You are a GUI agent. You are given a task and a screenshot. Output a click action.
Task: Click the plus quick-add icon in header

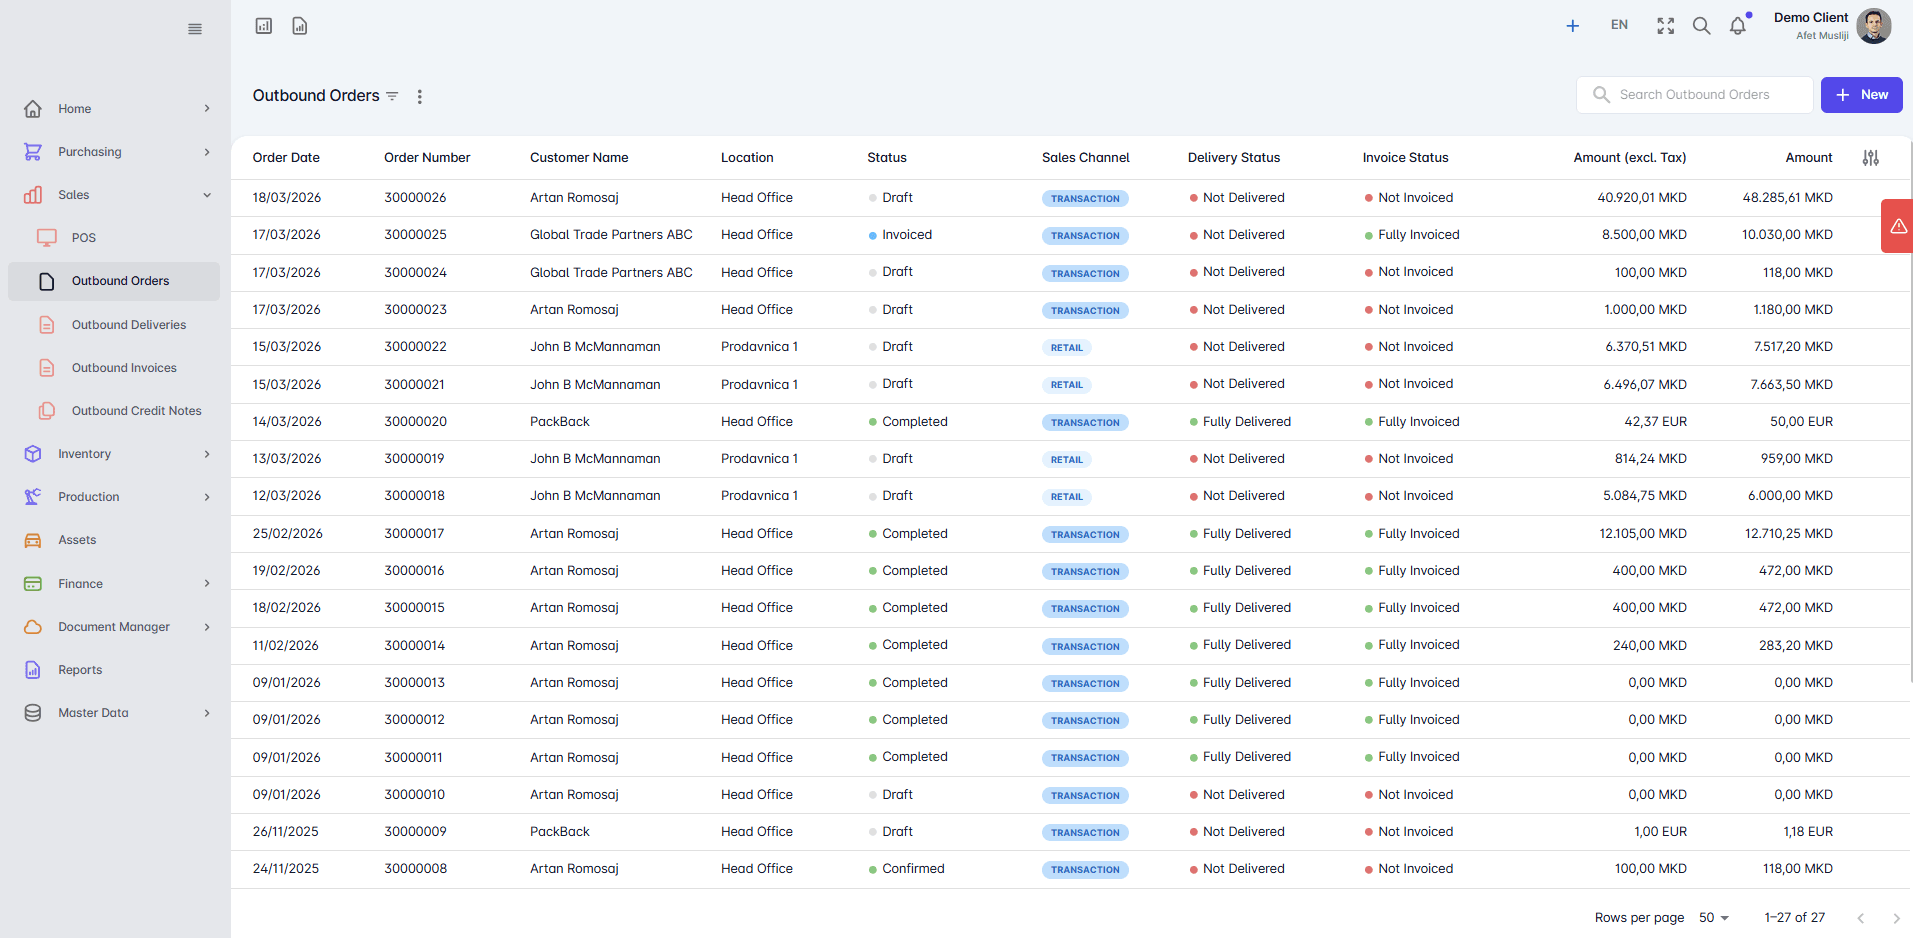pyautogui.click(x=1573, y=26)
